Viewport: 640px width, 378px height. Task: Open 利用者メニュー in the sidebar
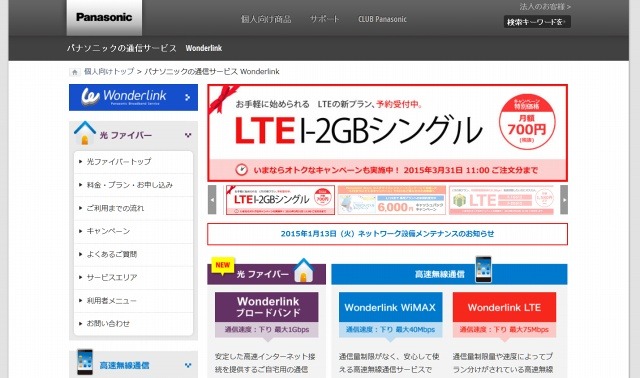tap(133, 301)
